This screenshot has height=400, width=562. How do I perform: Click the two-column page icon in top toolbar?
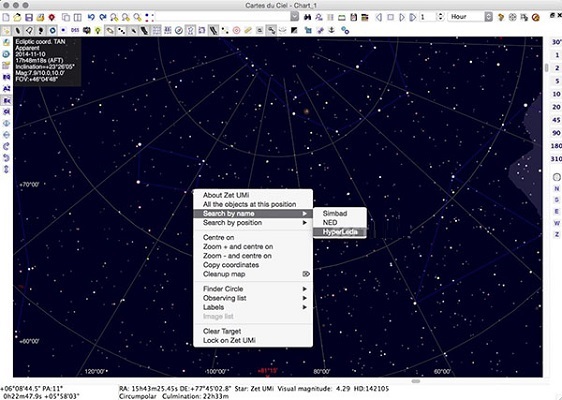(x=77, y=17)
